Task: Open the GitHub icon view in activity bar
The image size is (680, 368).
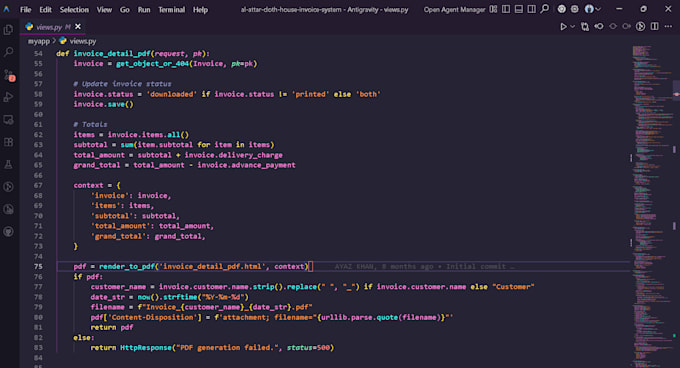Action: tap(8, 232)
